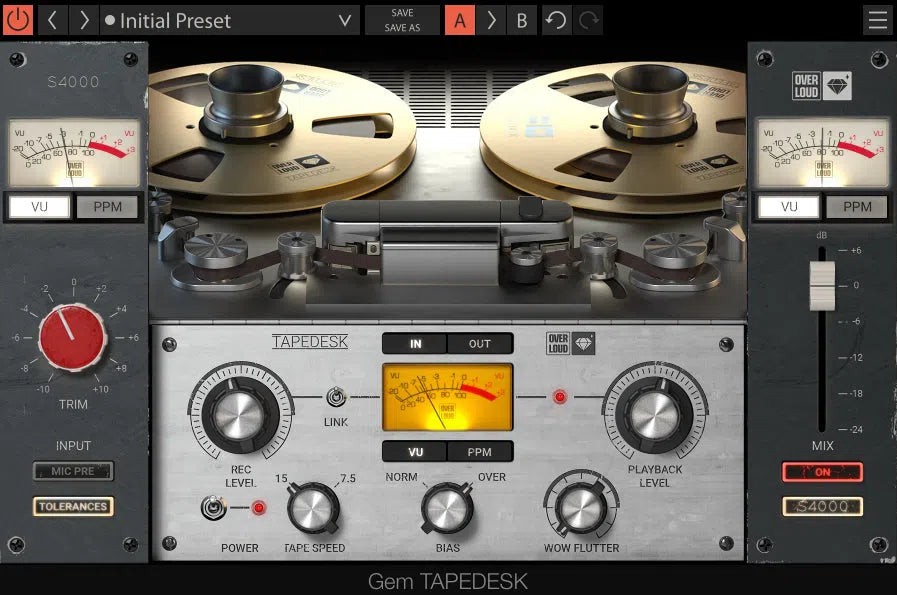Go to the previous preset using the left arrow
Screen dimensions: 897x595
52,20
